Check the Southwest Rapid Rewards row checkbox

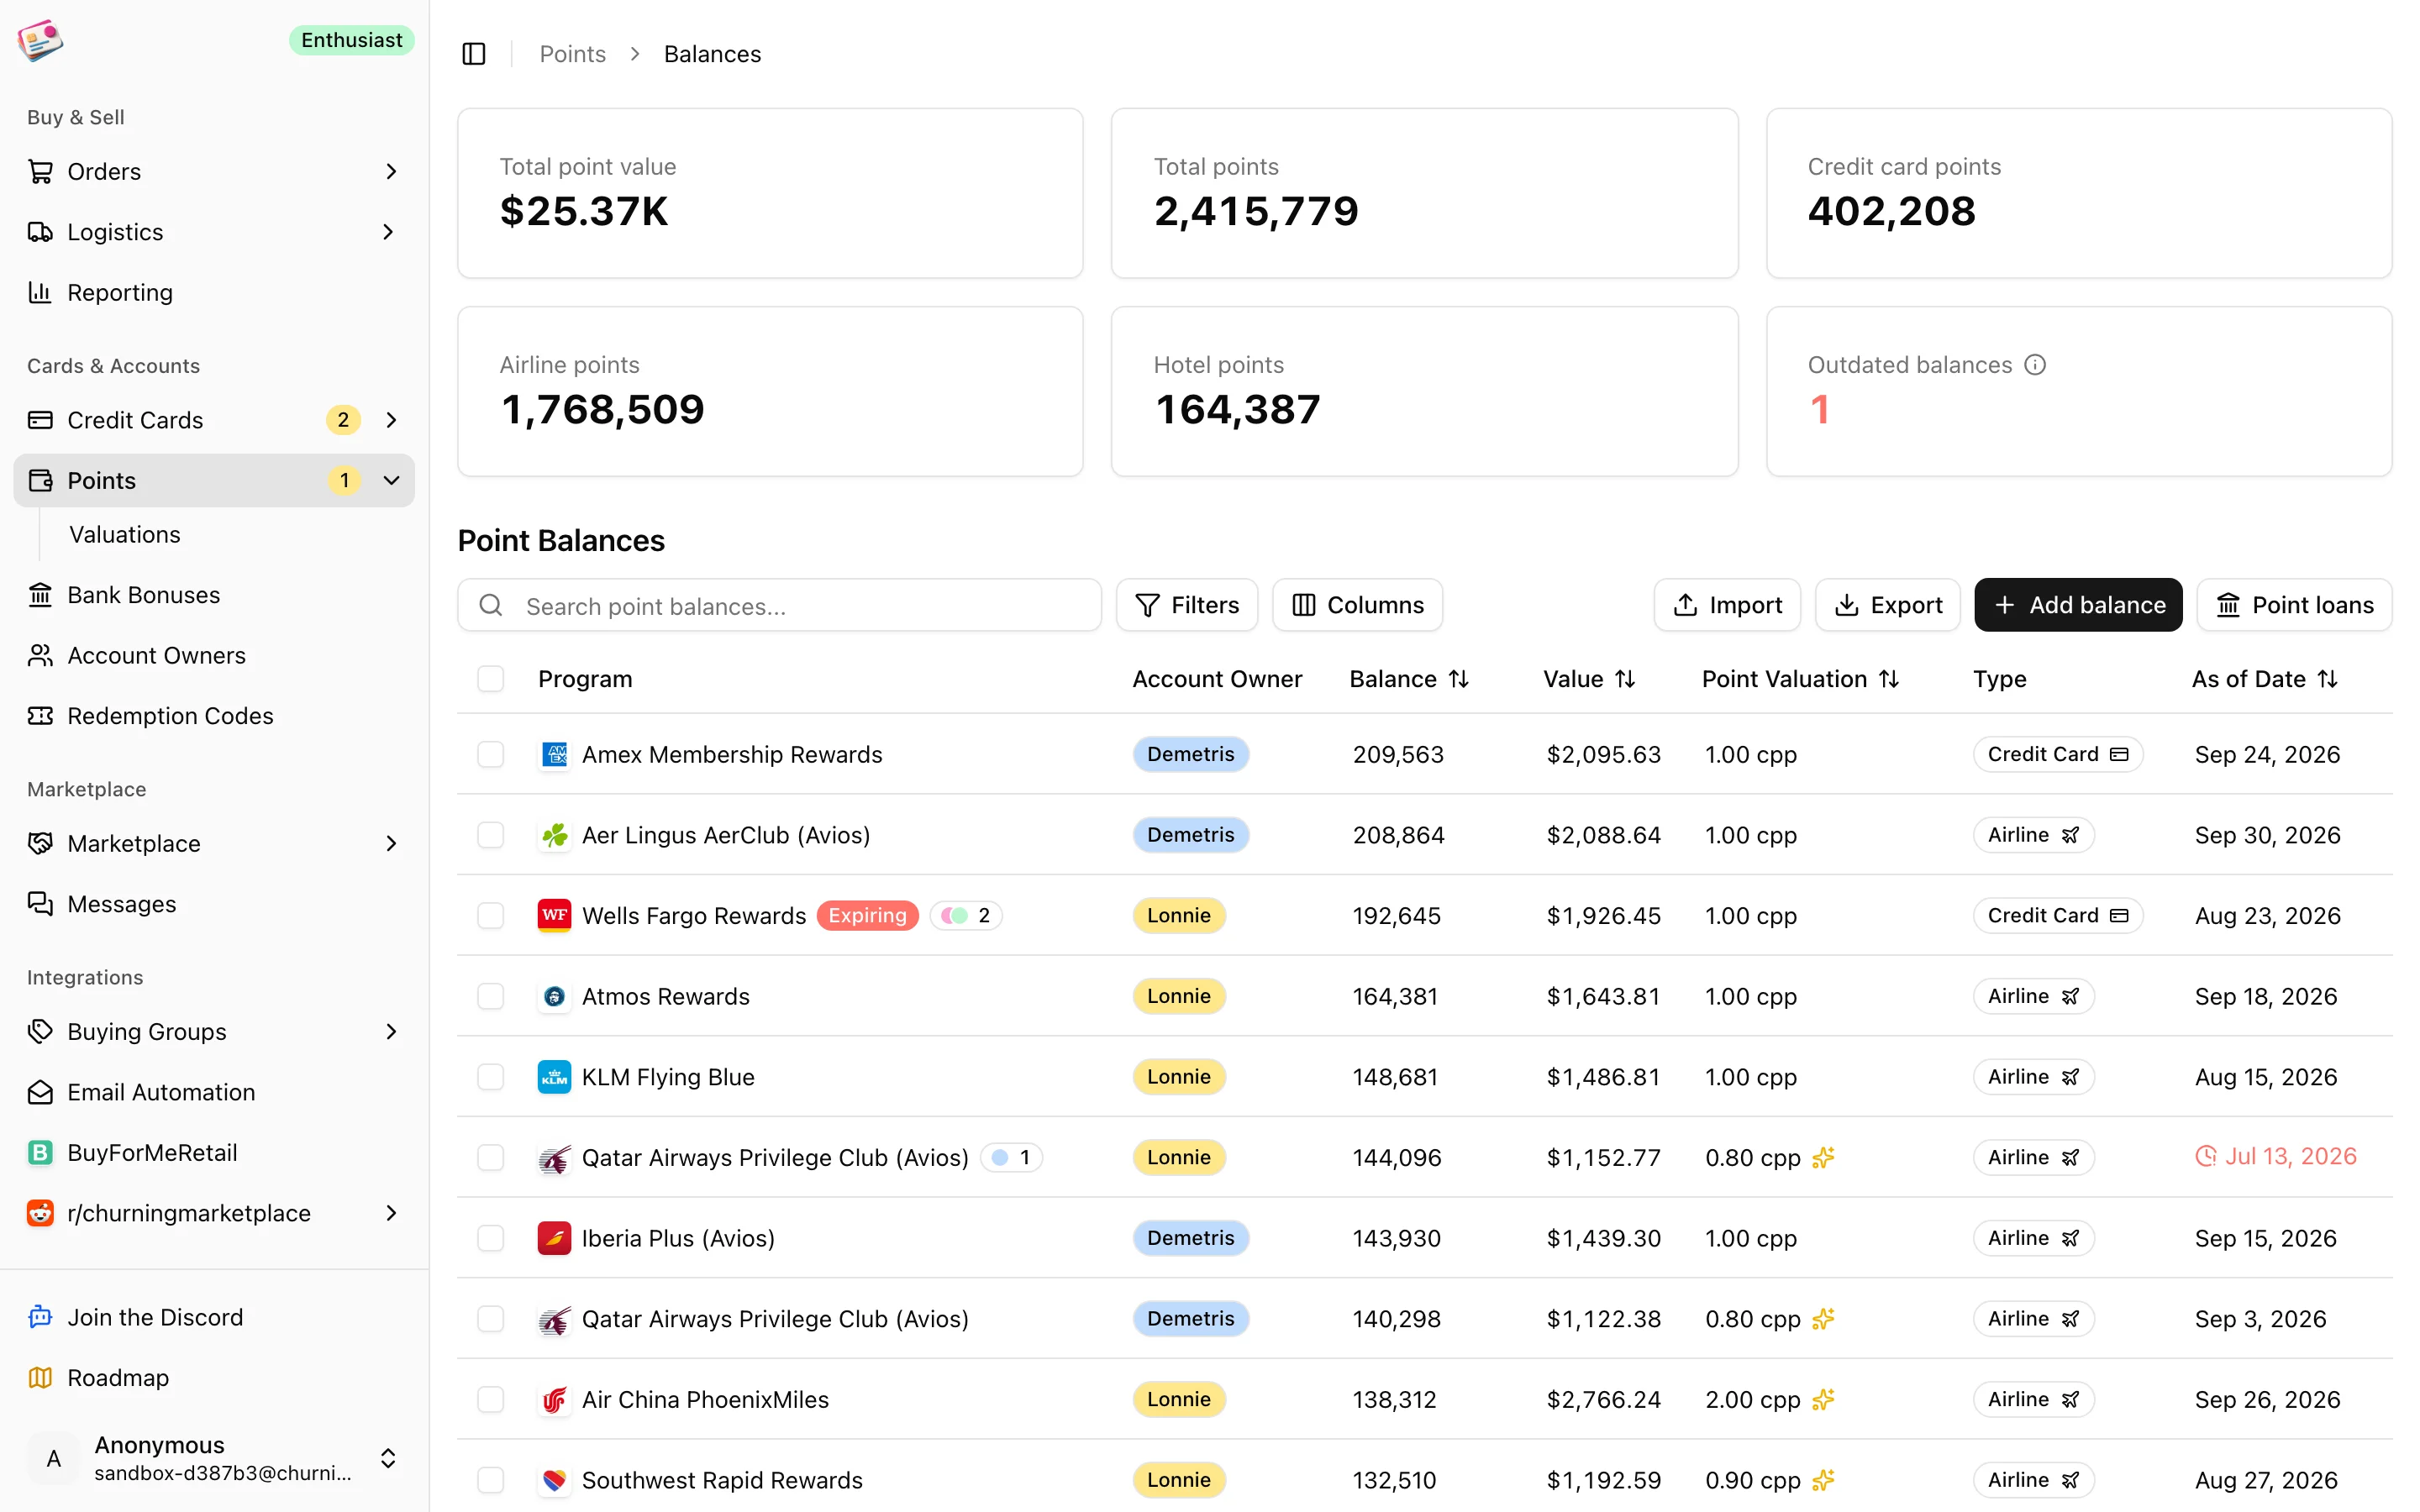click(x=491, y=1480)
